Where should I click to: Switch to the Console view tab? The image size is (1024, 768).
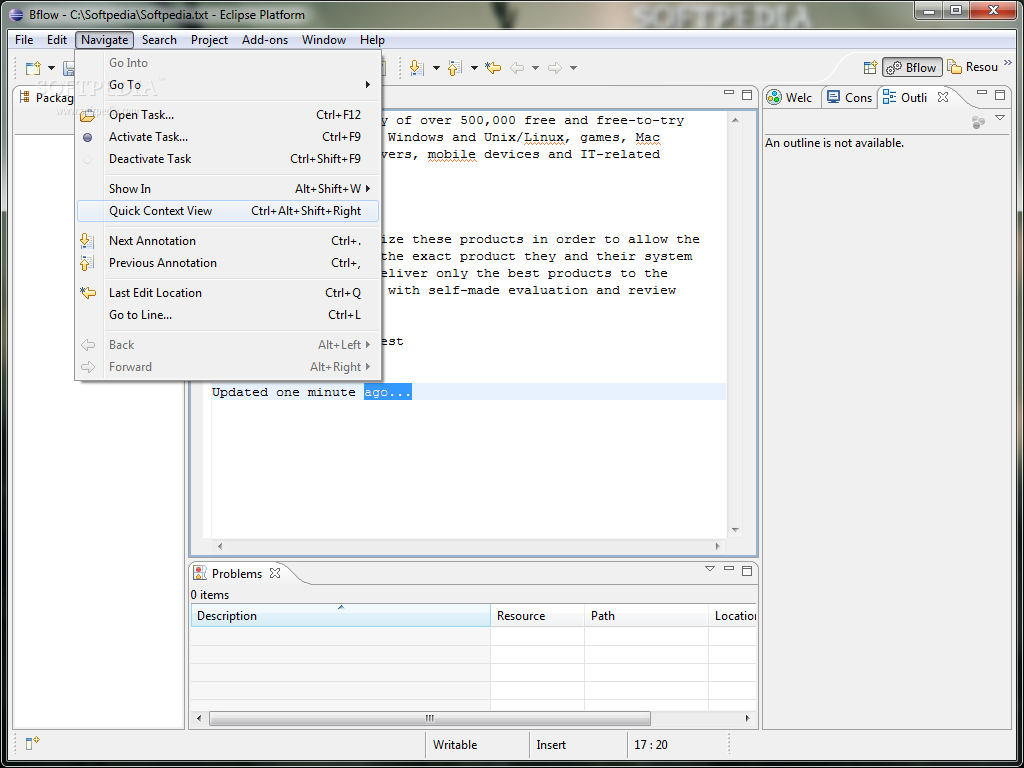click(x=850, y=97)
